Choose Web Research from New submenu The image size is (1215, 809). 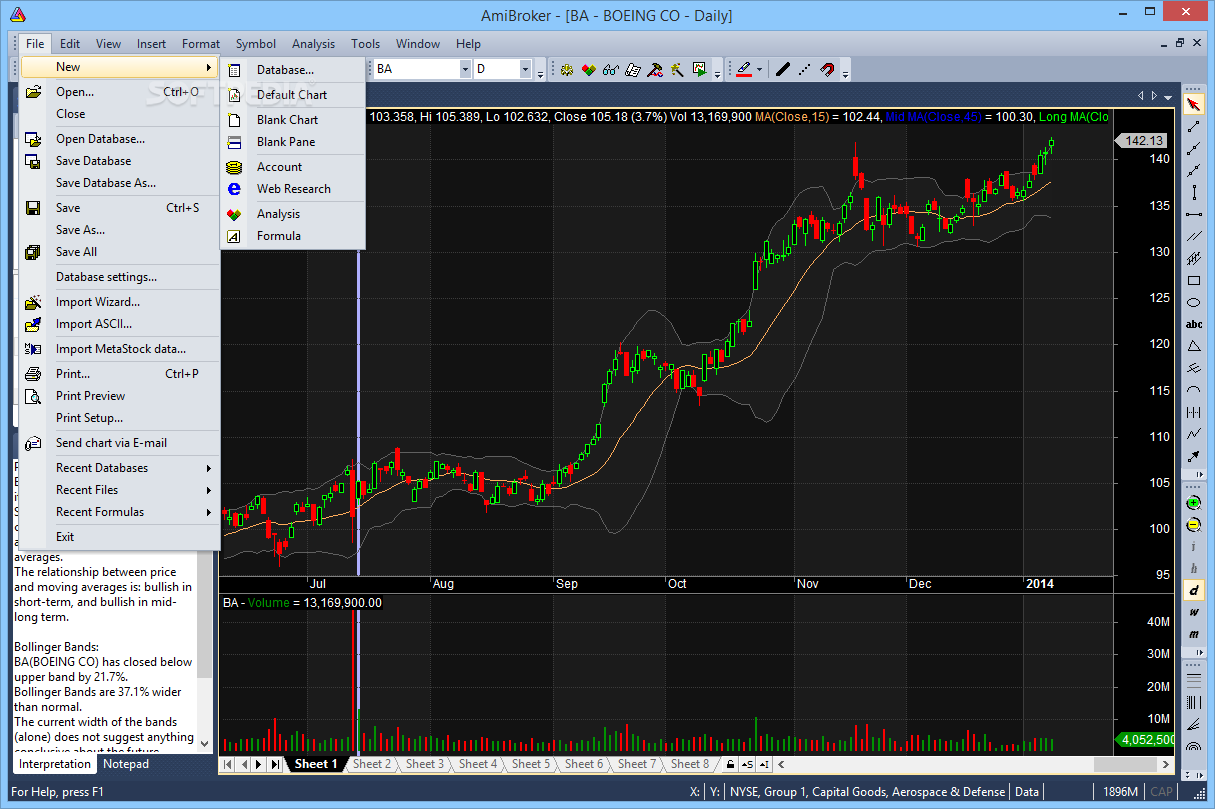pos(293,189)
